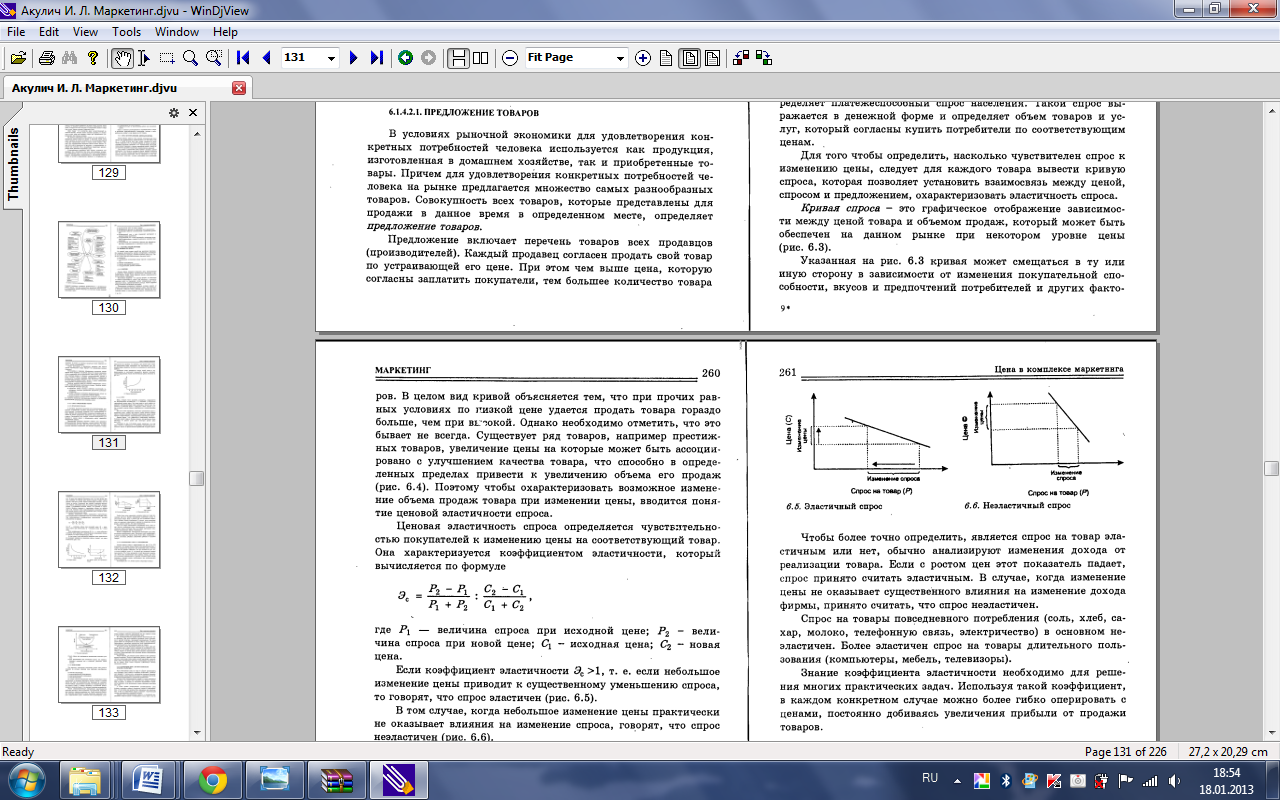Open the page number dropdown arrow
This screenshot has height=800, width=1280.
click(332, 58)
